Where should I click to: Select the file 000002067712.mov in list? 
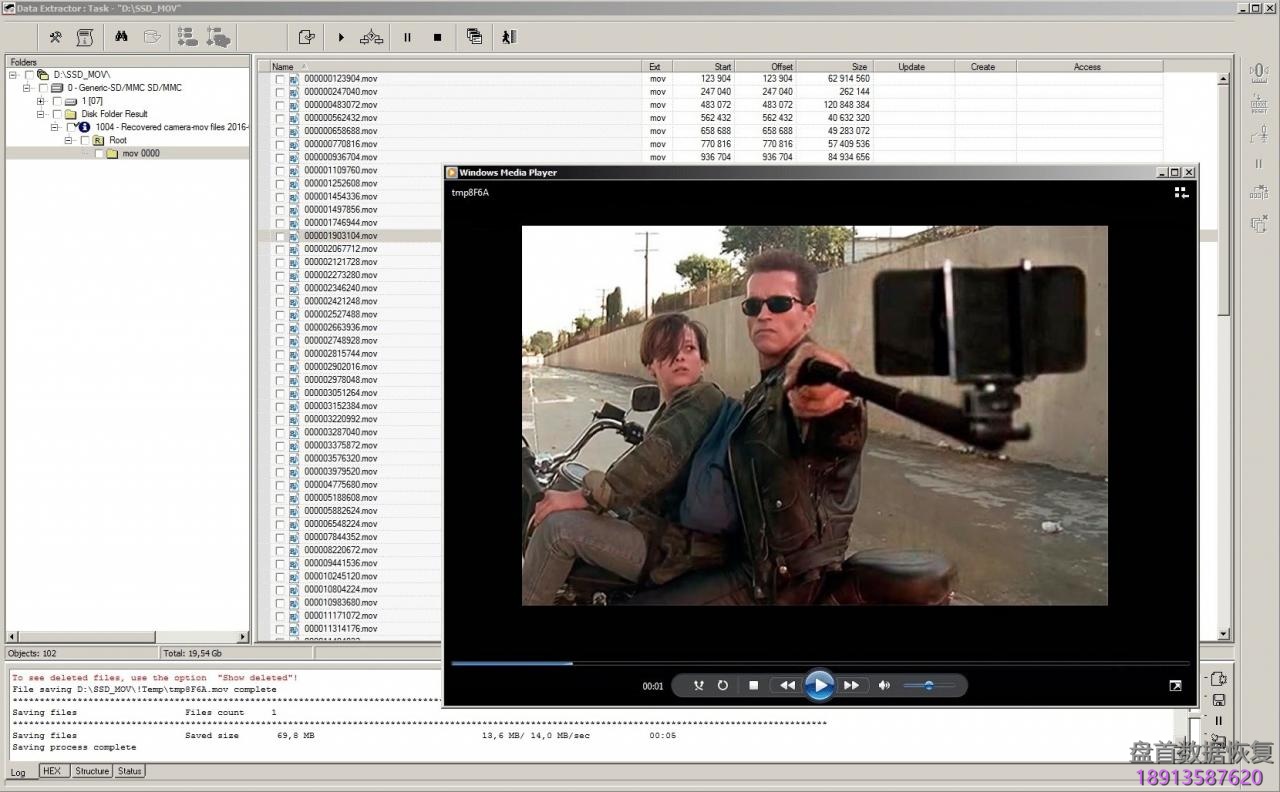click(340, 249)
